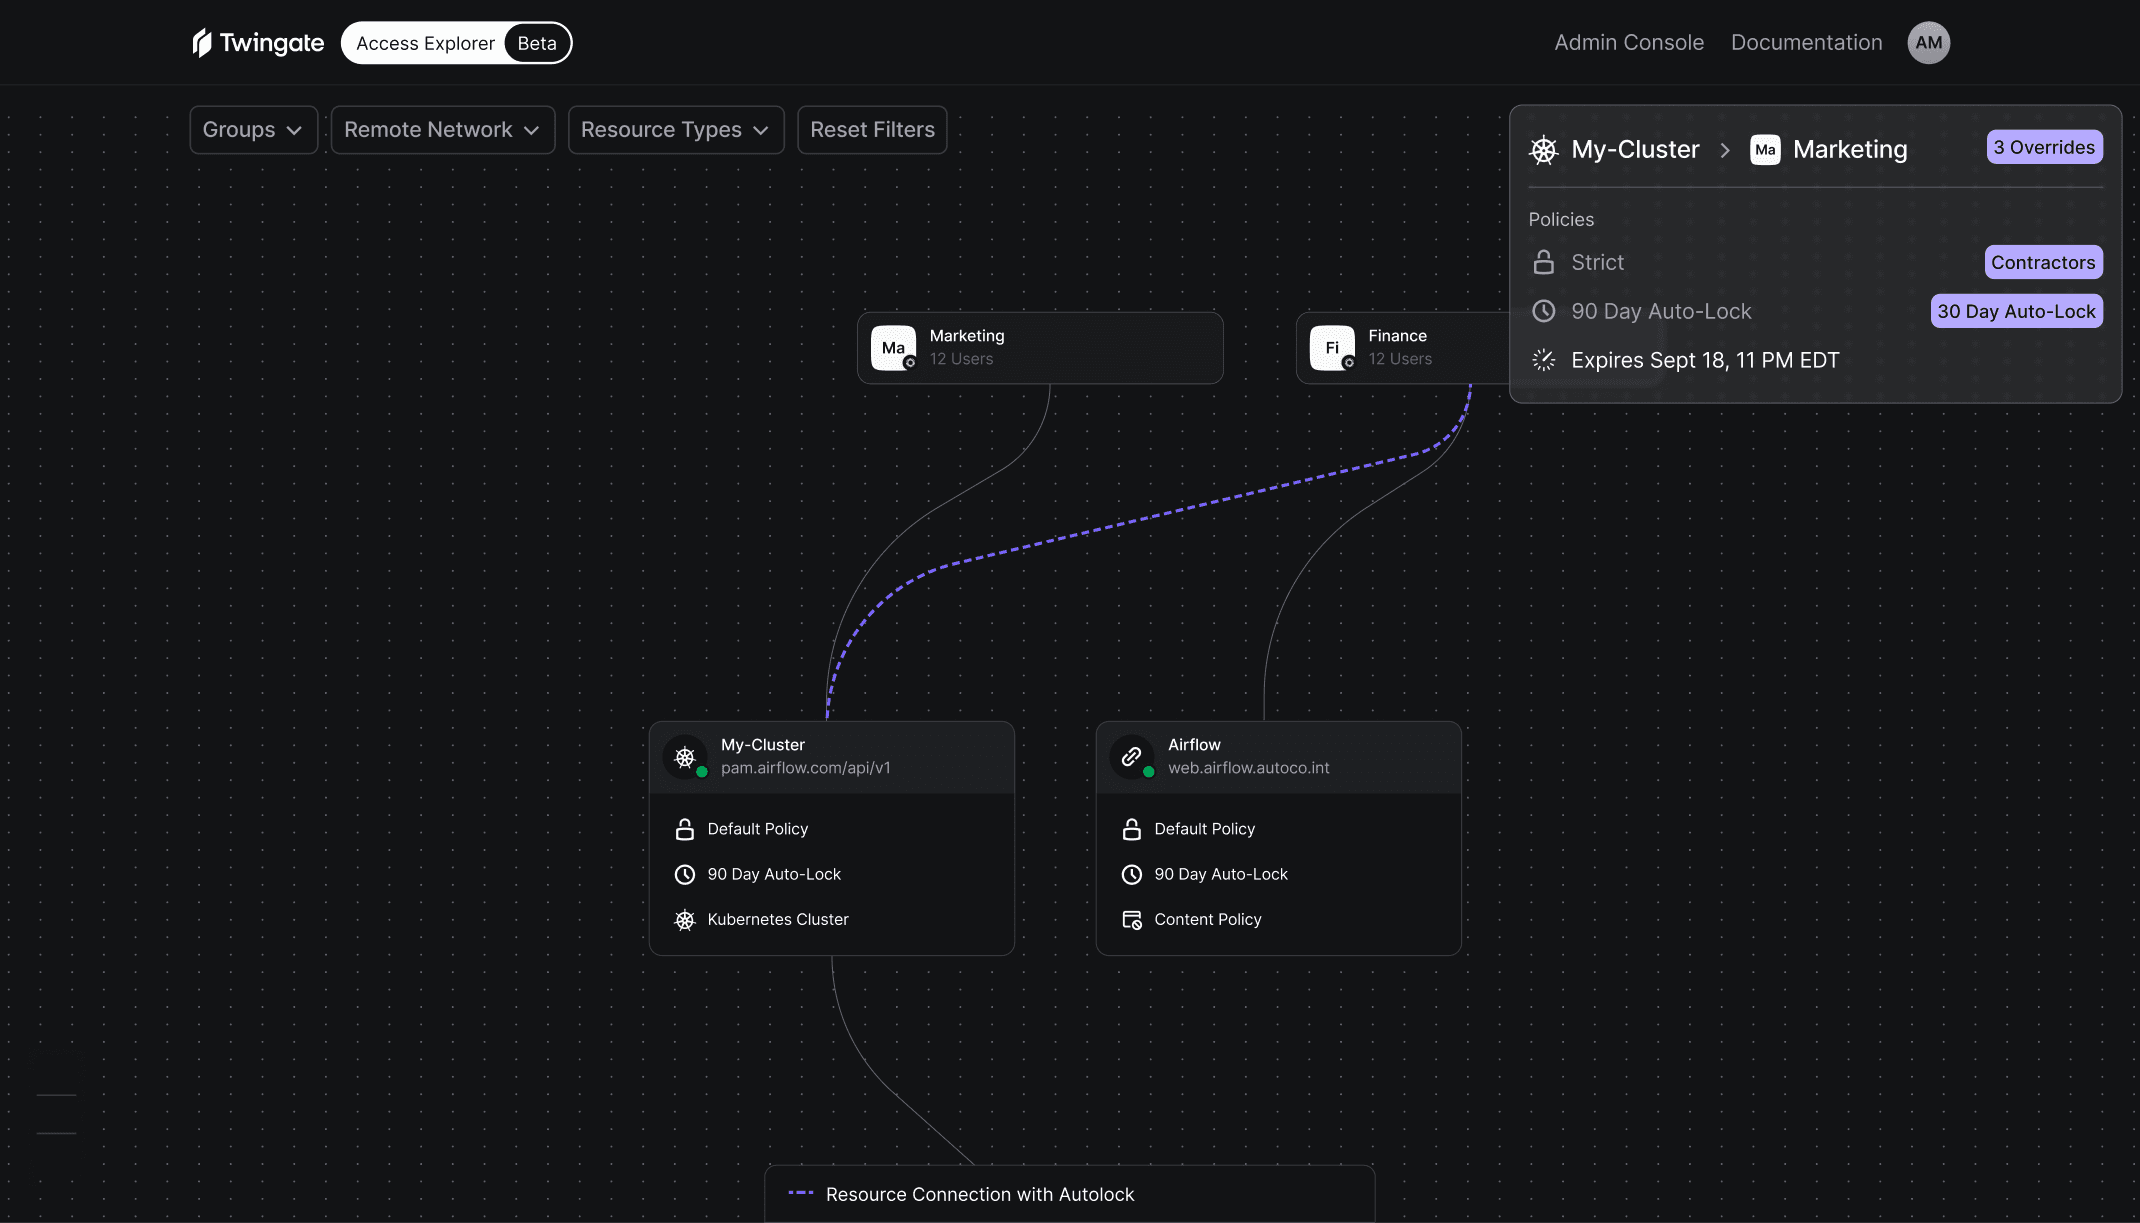Click the expiry spinner icon beside Expires Sept 18
Viewport: 2140px width, 1223px height.
tap(1544, 360)
